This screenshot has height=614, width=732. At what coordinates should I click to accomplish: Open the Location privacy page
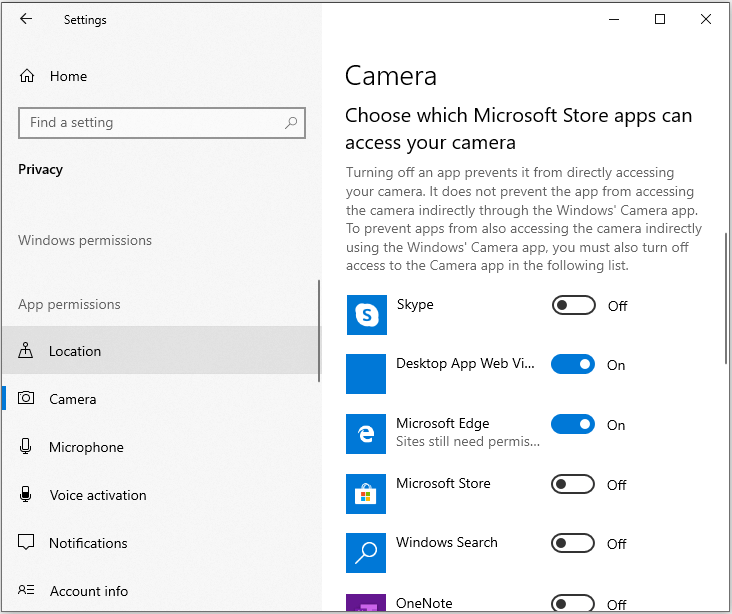161,350
